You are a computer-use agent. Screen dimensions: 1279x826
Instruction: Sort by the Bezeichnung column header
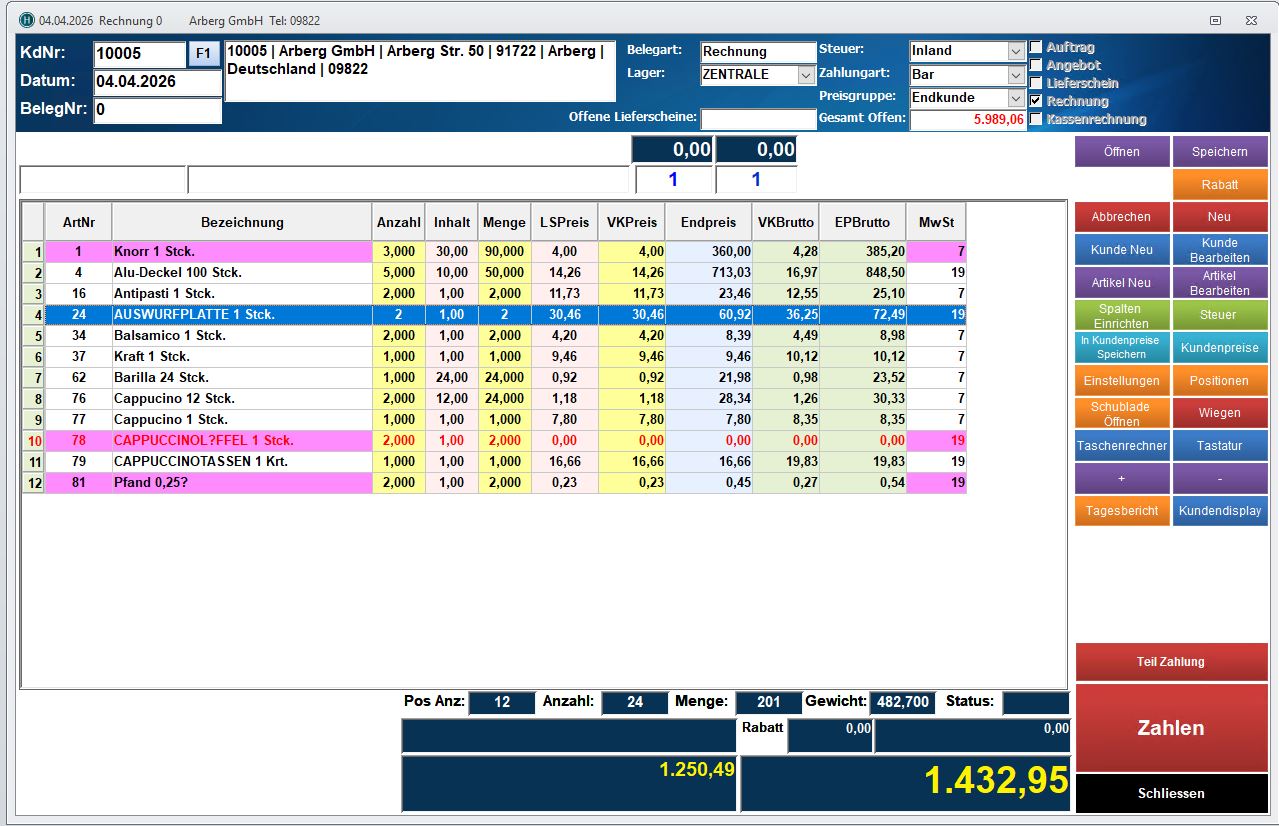tap(242, 222)
